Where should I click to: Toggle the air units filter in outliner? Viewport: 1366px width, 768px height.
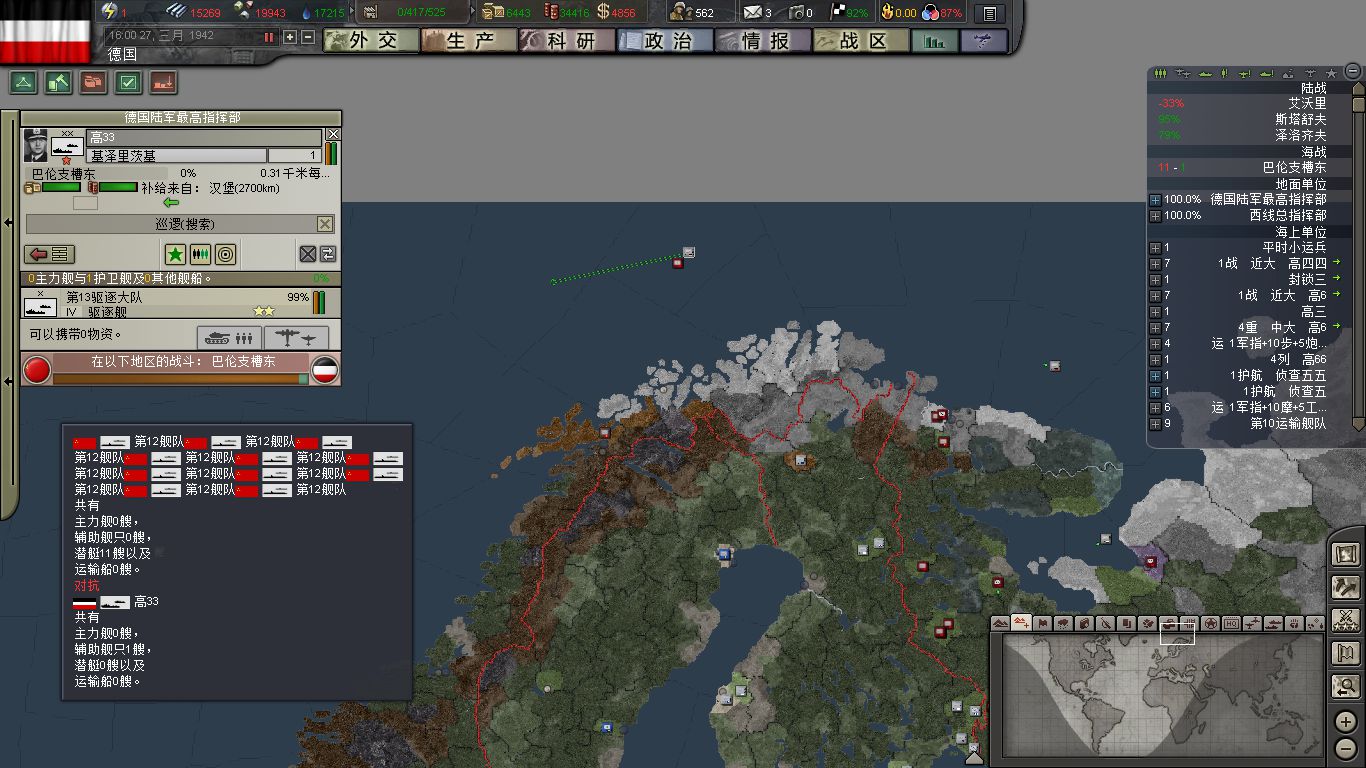[x=1183, y=73]
